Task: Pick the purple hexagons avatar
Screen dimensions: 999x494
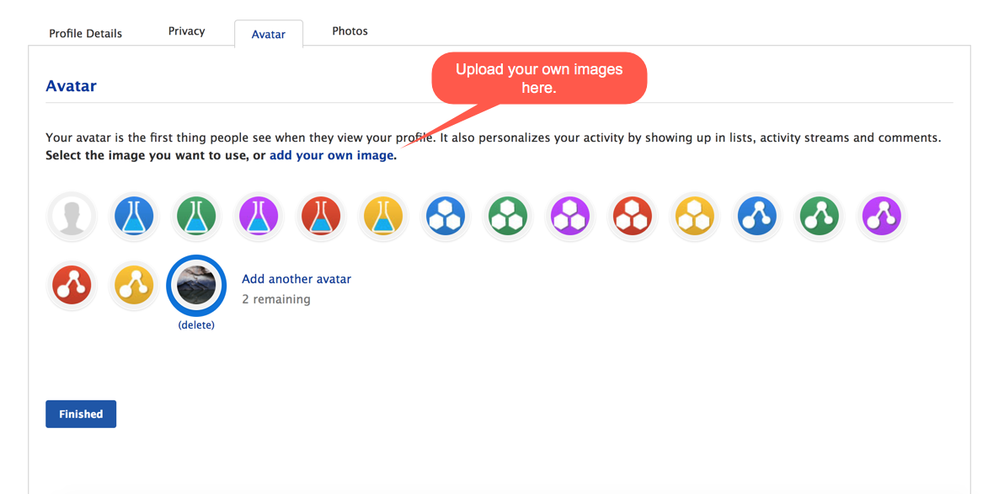Action: [x=570, y=216]
